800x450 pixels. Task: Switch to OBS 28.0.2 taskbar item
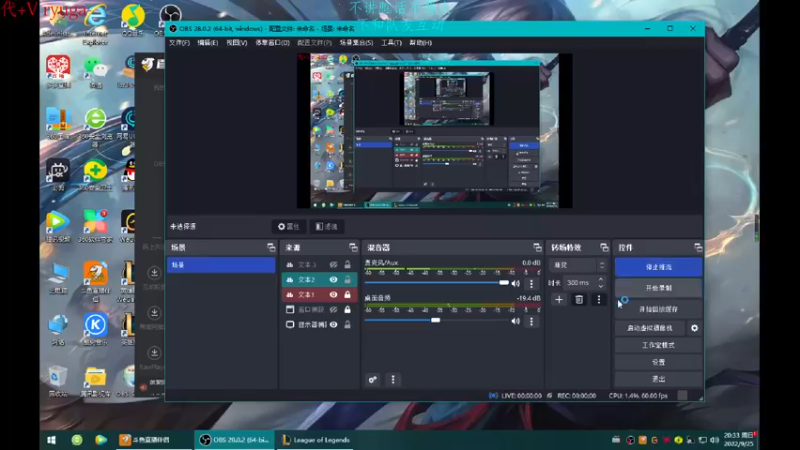(235, 440)
